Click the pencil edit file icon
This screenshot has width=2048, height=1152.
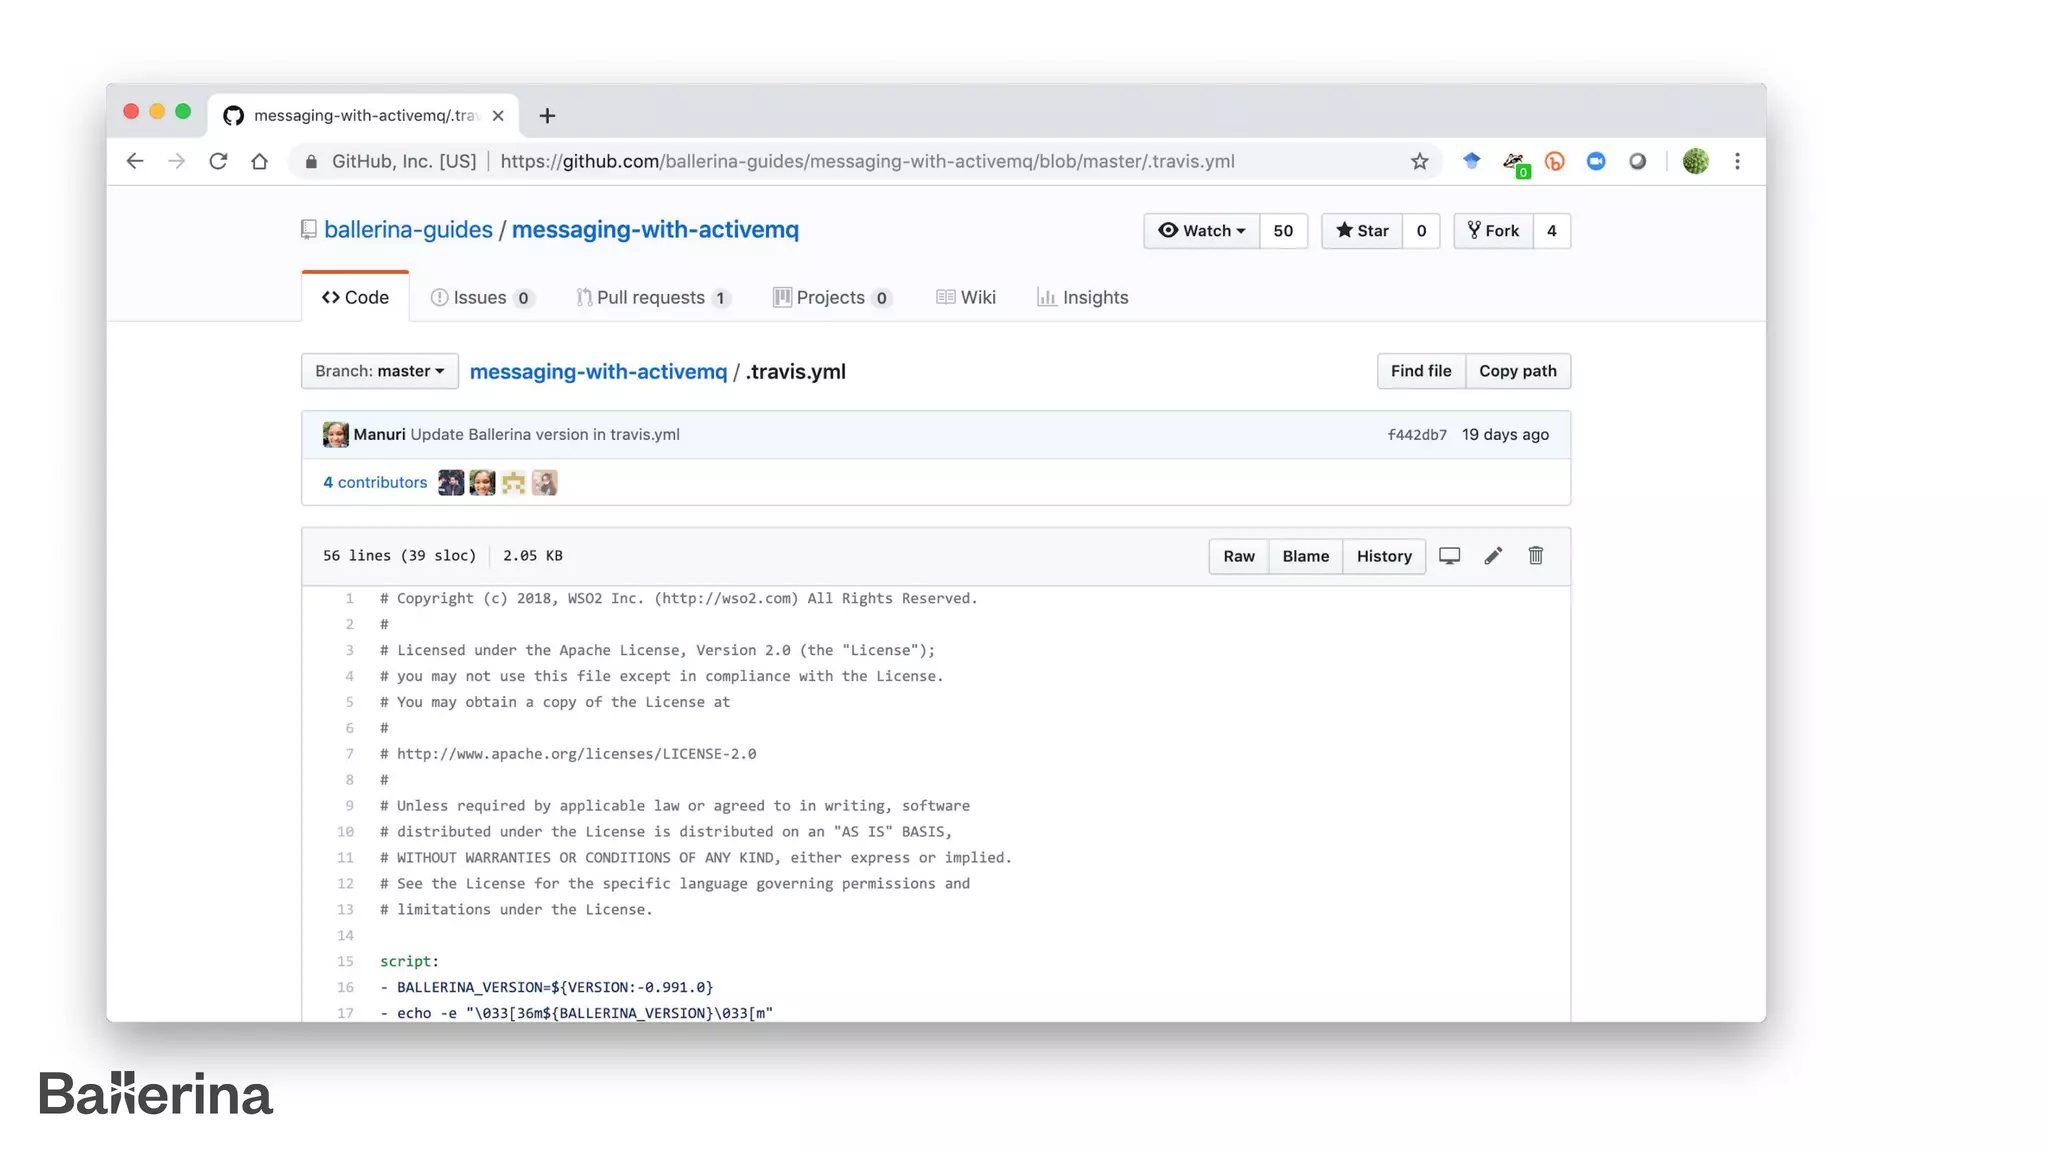point(1493,556)
